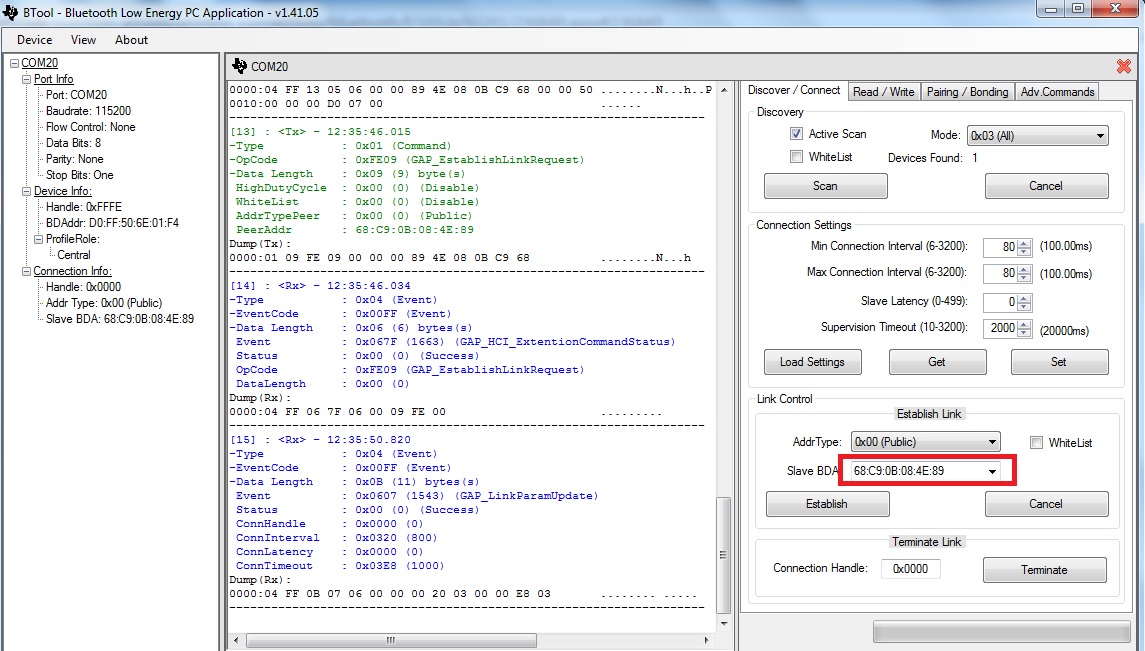Open the AddrType dropdown

[925, 442]
